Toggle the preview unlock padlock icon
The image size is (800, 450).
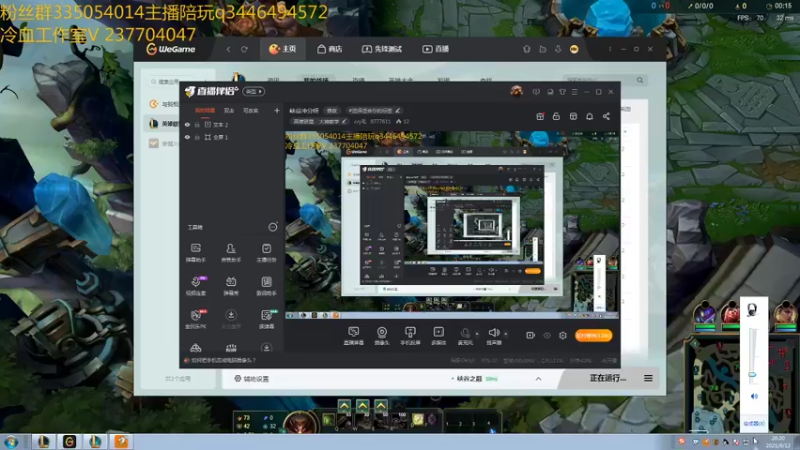[x=556, y=116]
